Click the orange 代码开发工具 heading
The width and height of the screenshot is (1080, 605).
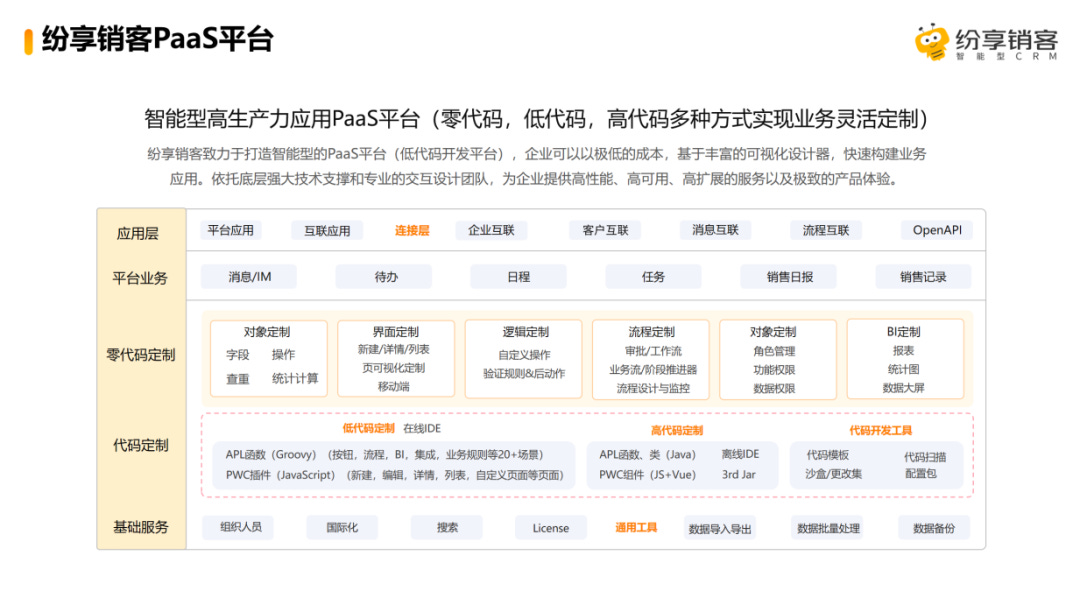(880, 430)
